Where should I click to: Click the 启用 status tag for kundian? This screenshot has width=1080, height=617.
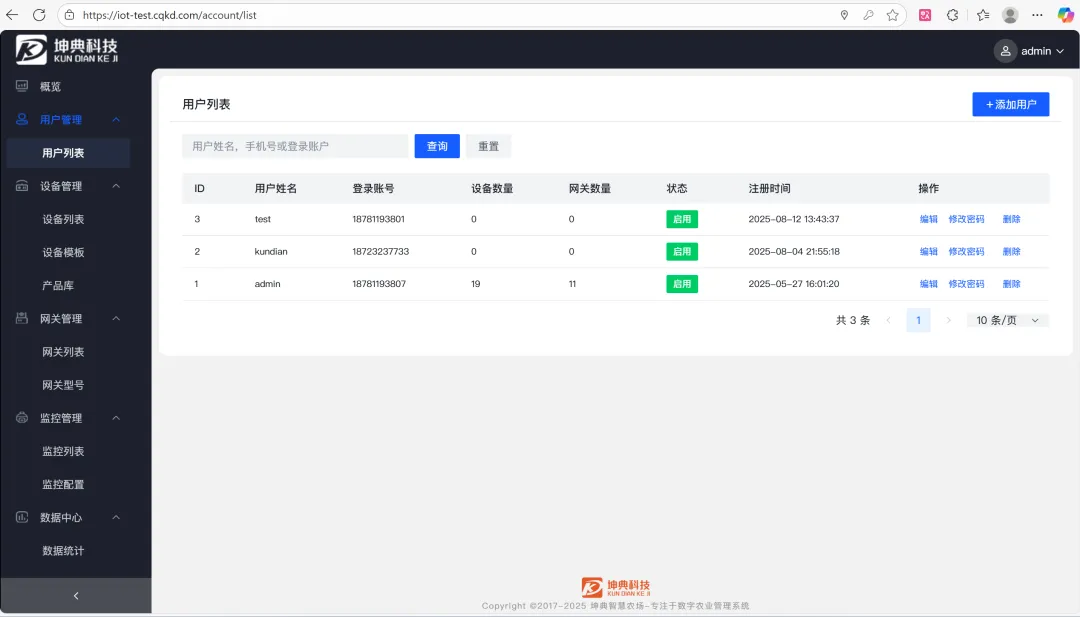(x=682, y=251)
